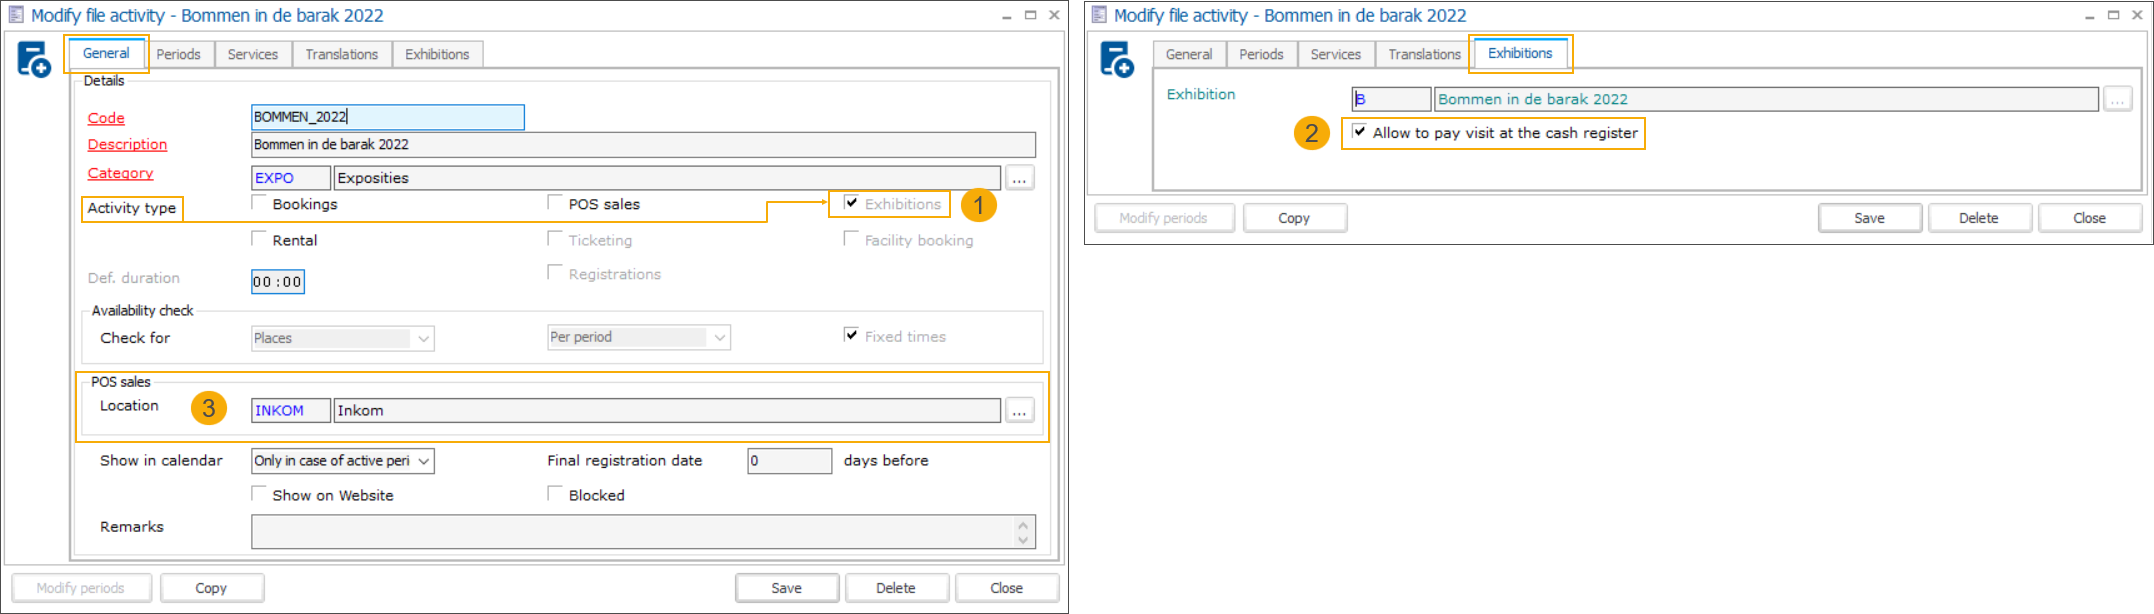Switch to Periods tab in left window
The image size is (2154, 614).
click(x=178, y=54)
